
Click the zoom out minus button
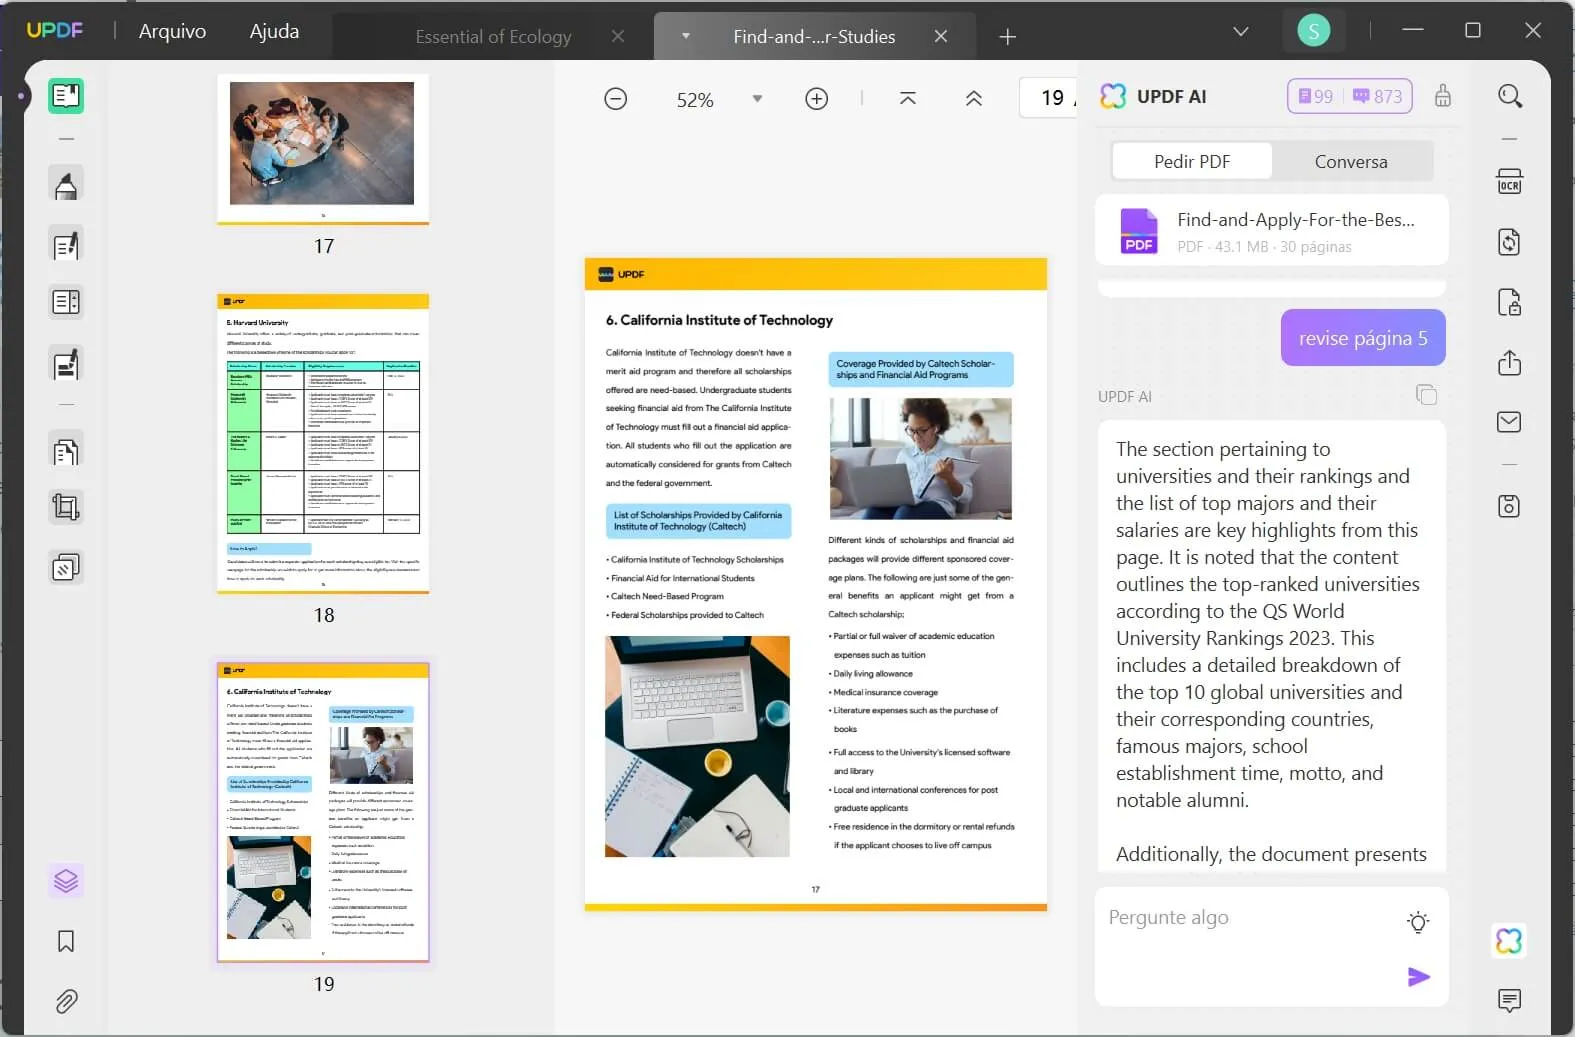616,99
